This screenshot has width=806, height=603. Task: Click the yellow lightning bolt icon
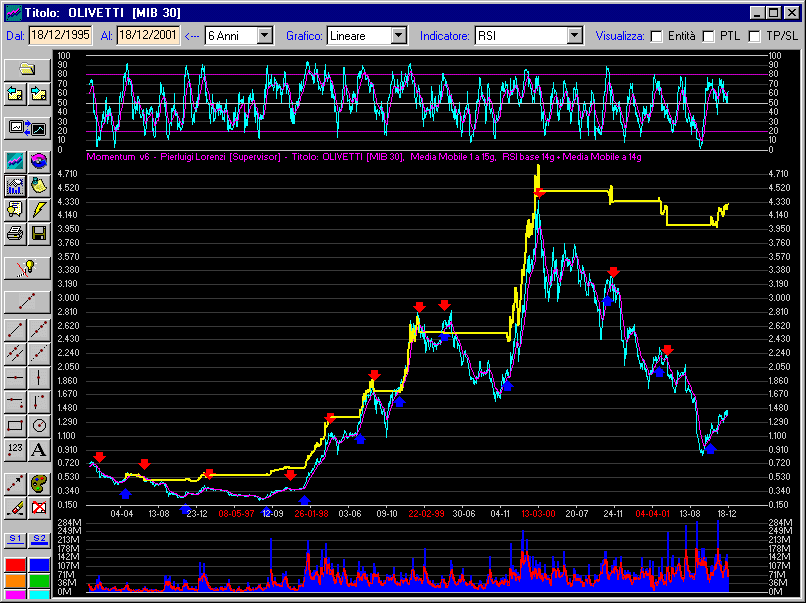[39, 209]
